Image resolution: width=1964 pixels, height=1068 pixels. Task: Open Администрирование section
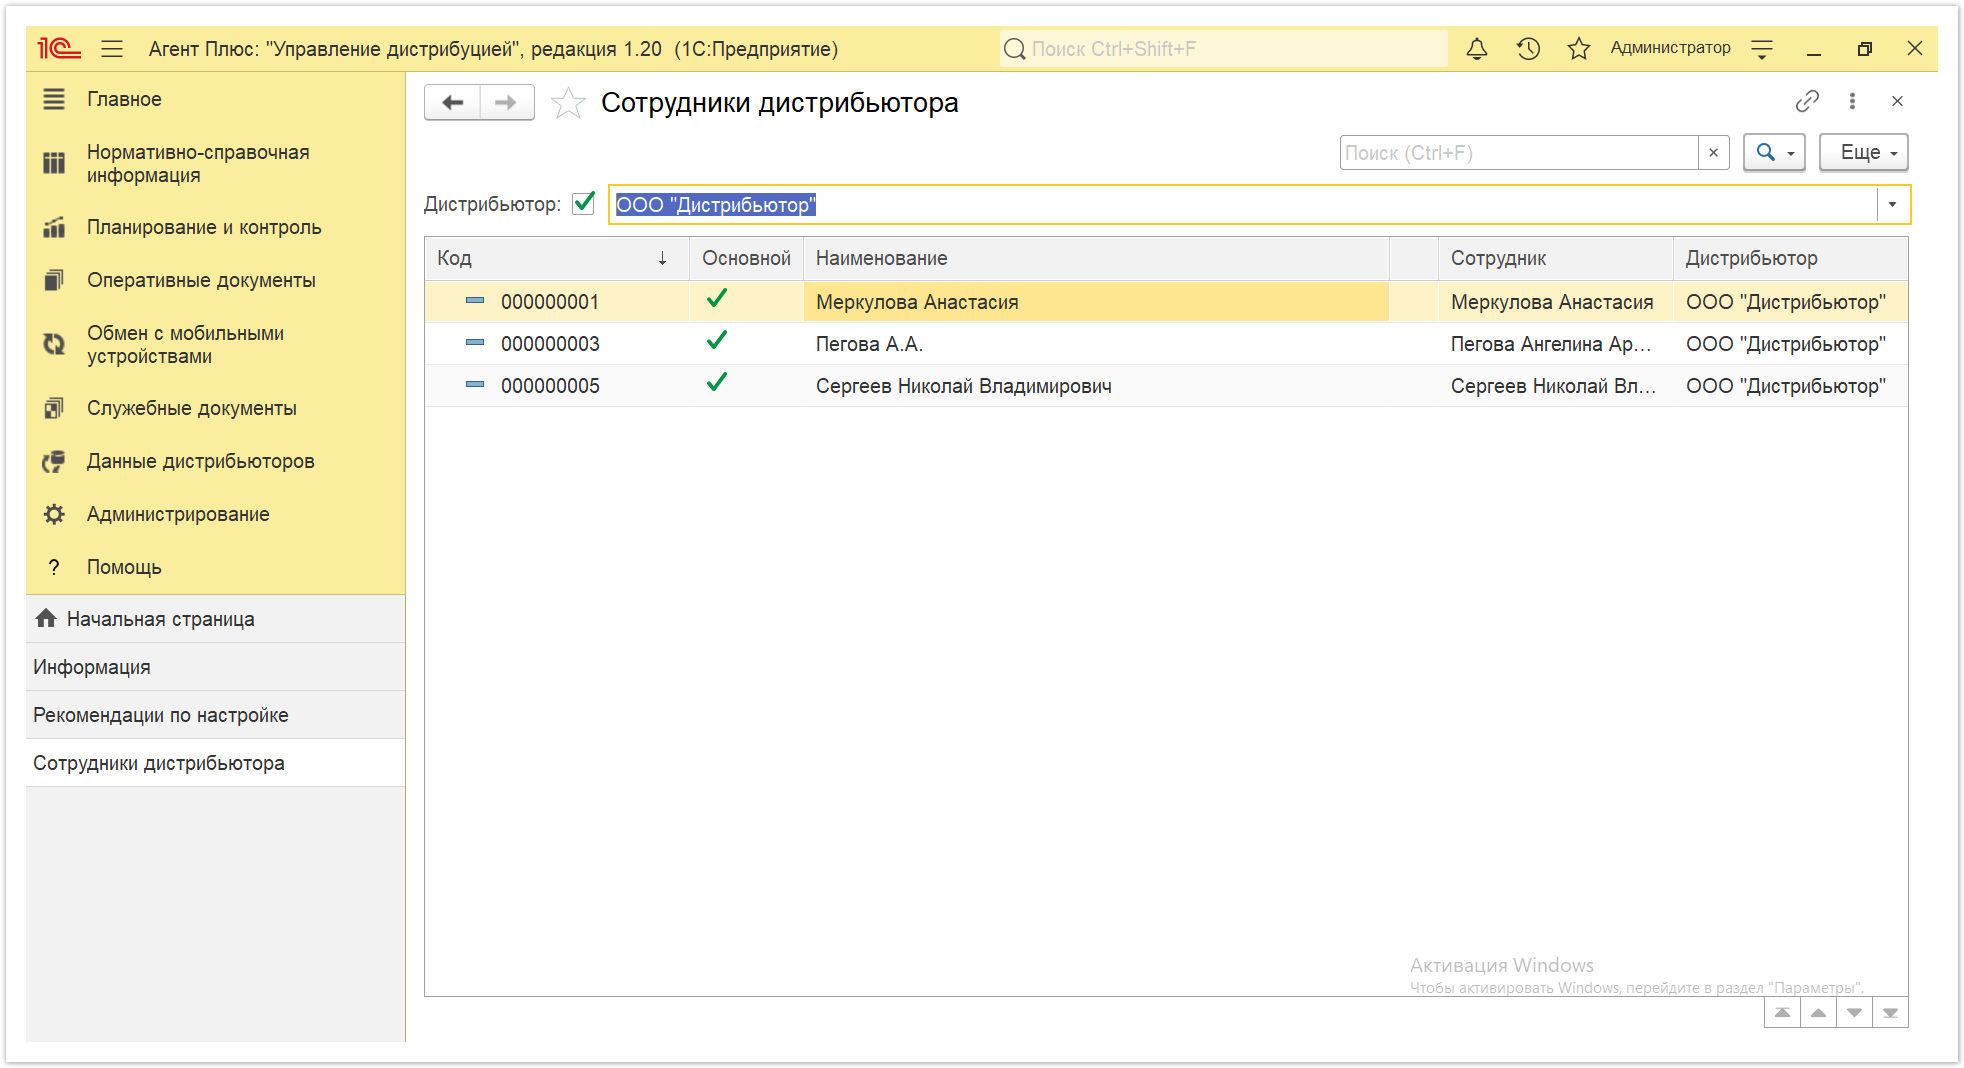click(x=215, y=514)
